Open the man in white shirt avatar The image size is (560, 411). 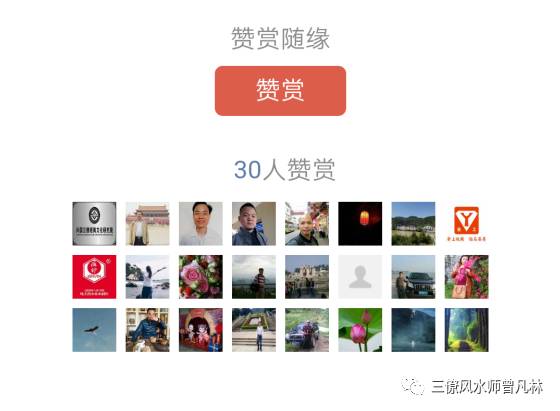click(x=201, y=224)
